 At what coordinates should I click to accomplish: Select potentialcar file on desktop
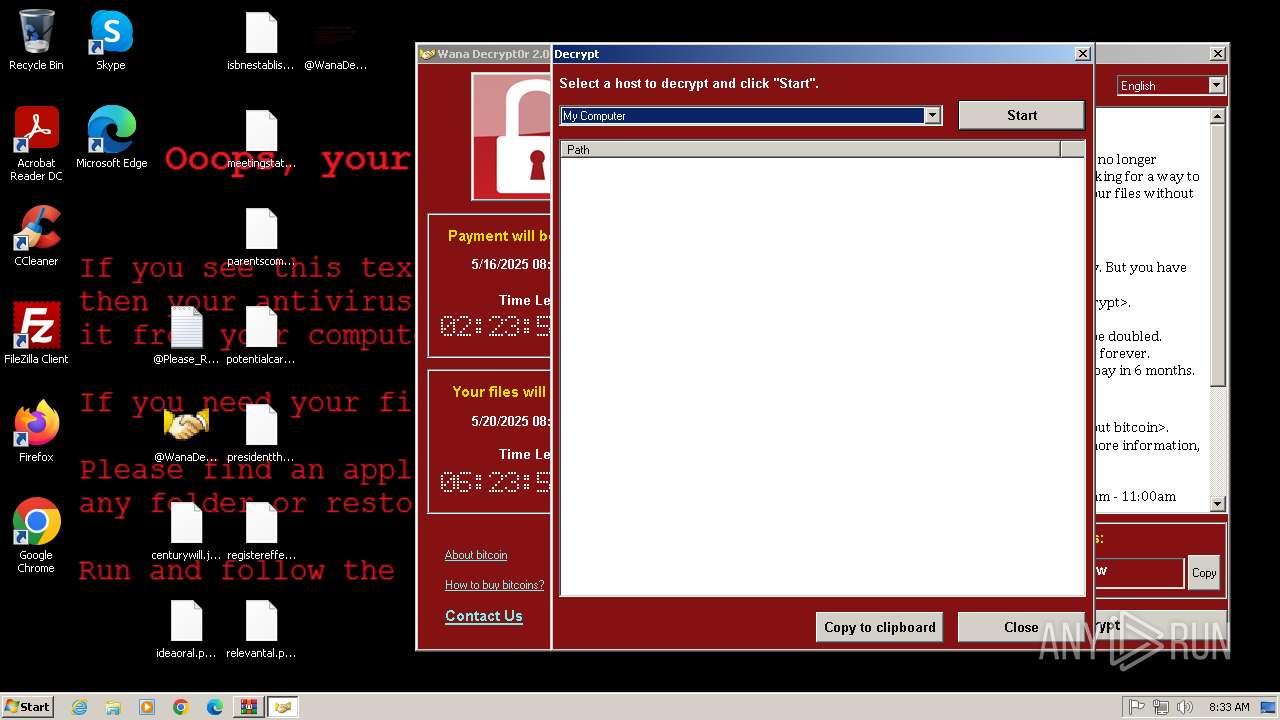(261, 335)
